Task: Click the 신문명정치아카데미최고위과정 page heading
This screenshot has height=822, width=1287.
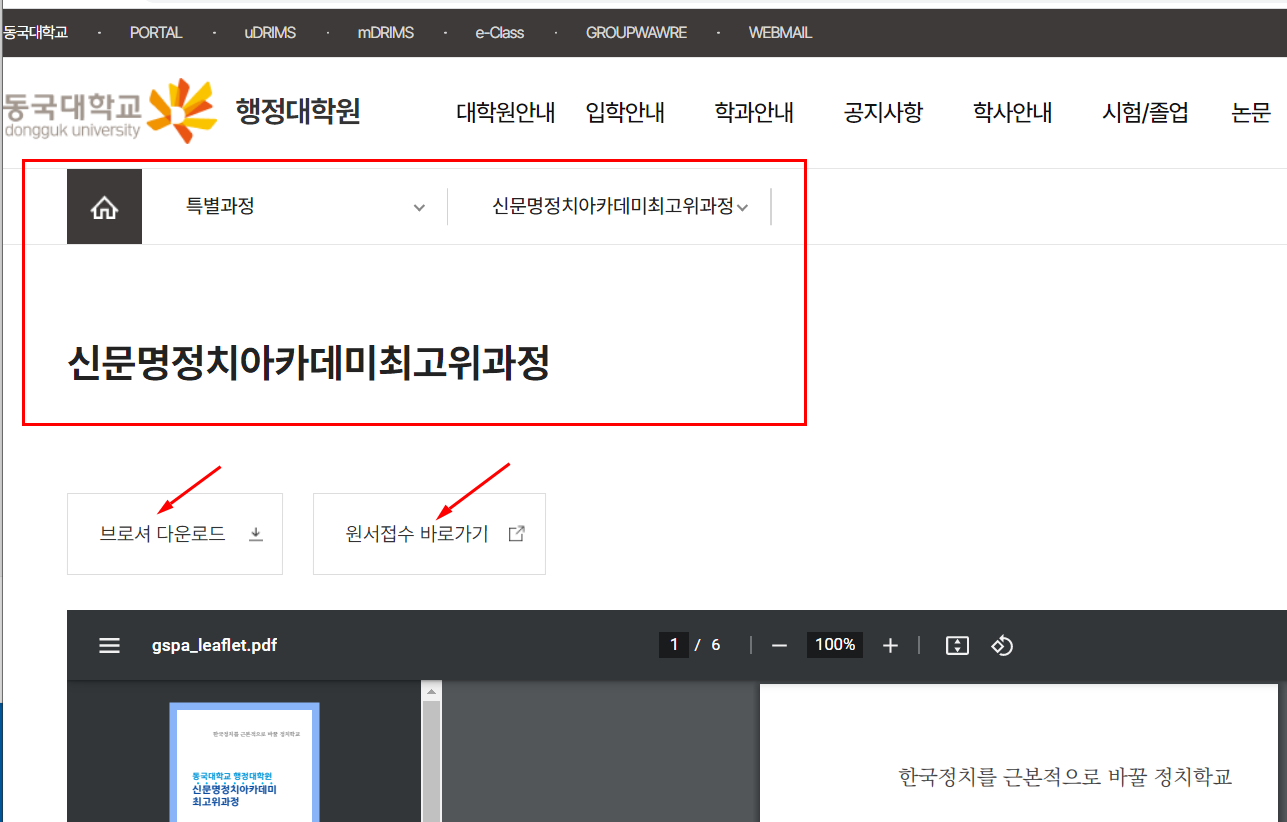Action: tap(309, 364)
